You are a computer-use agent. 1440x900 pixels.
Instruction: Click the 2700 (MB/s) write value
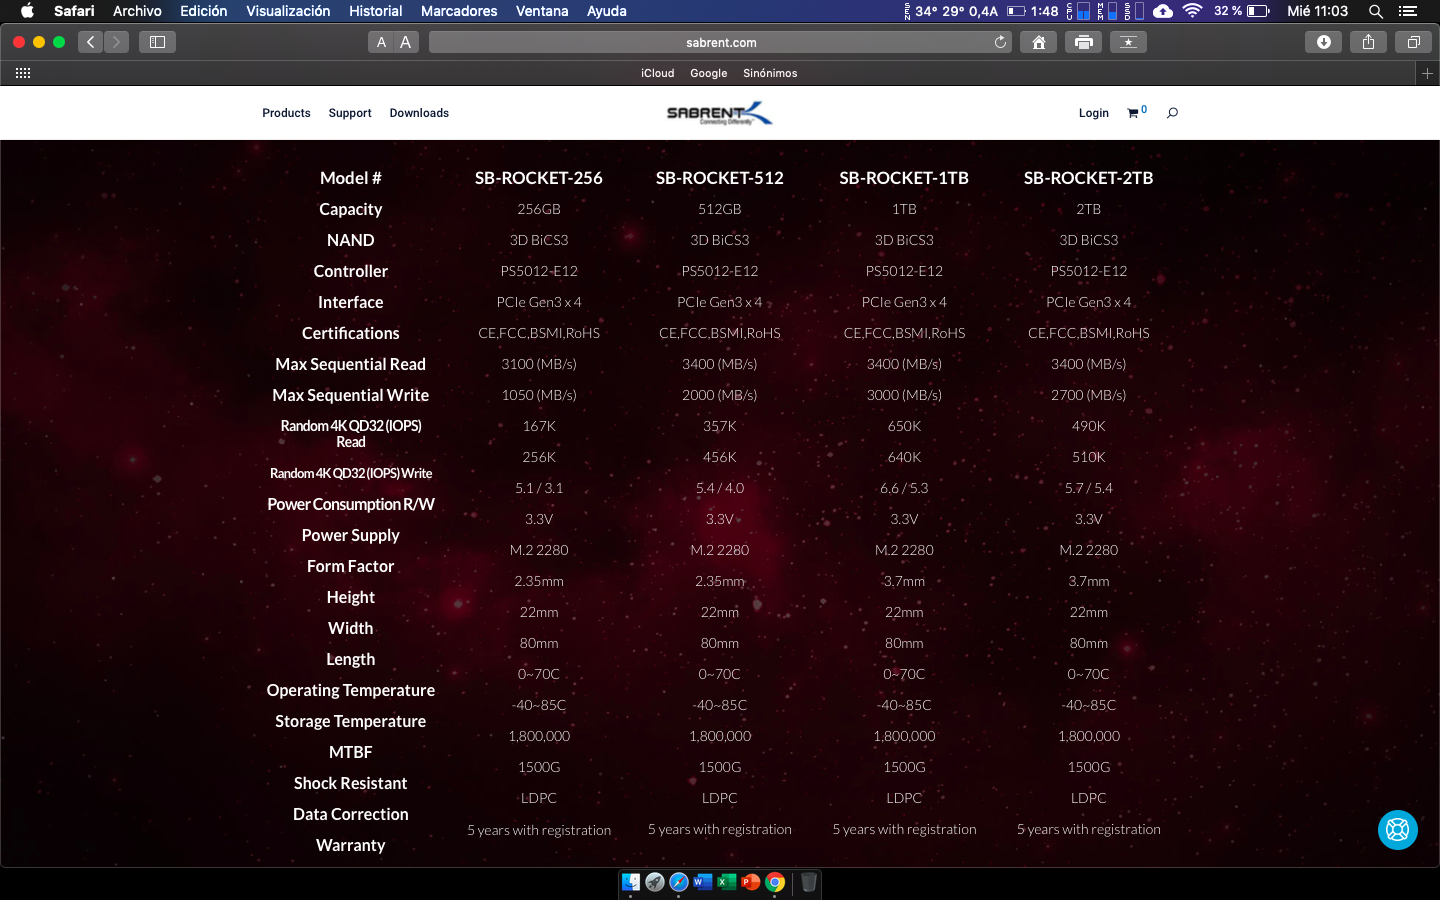1089,395
